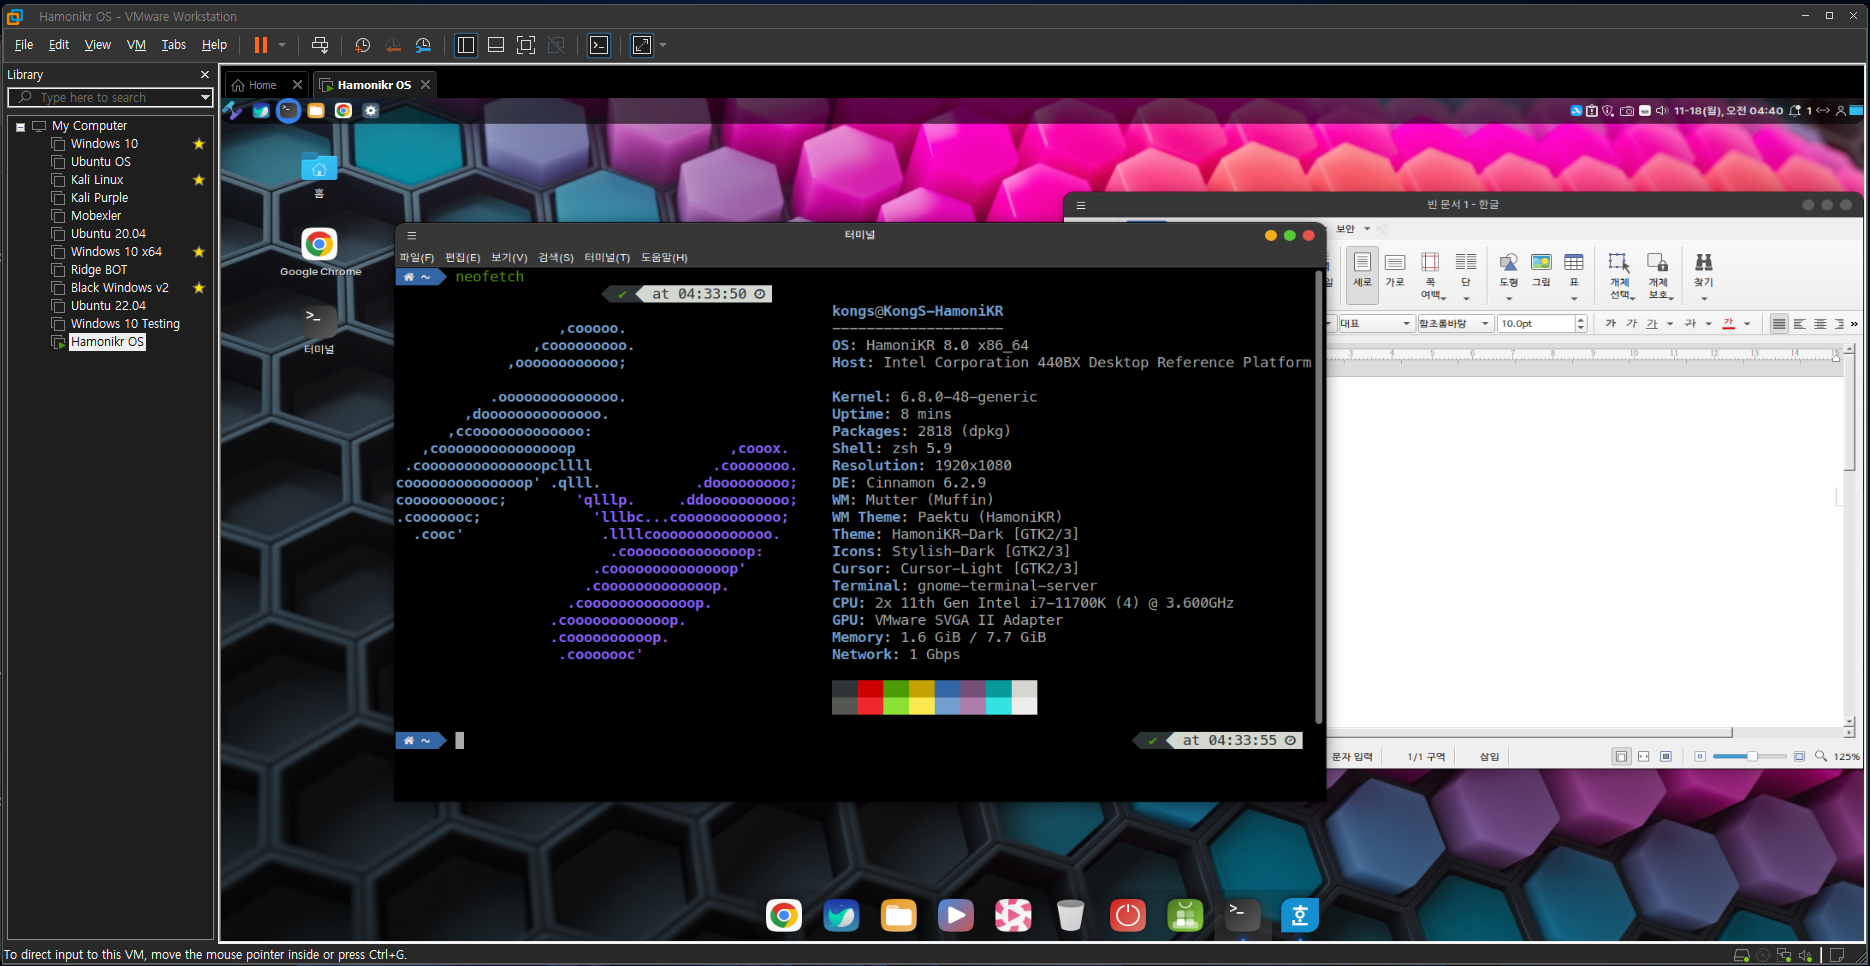Apply bold (가) formatting in Hangul
This screenshot has height=966, width=1870.
[1610, 323]
